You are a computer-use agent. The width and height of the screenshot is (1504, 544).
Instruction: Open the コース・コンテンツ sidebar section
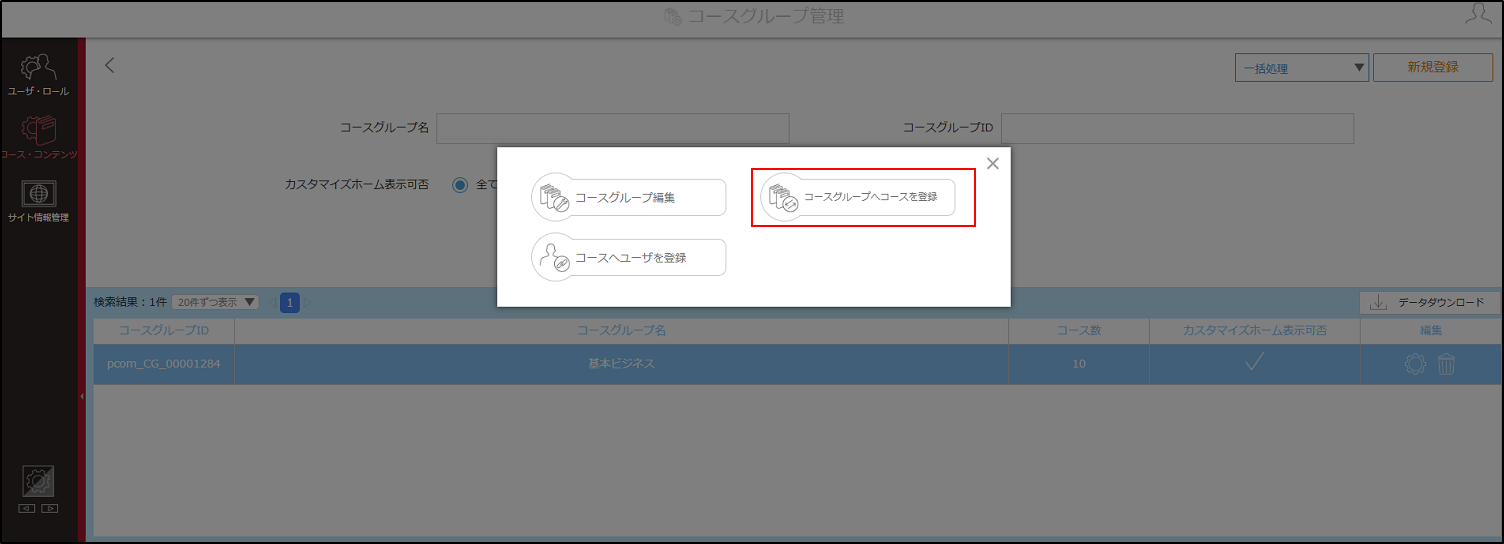(x=38, y=136)
